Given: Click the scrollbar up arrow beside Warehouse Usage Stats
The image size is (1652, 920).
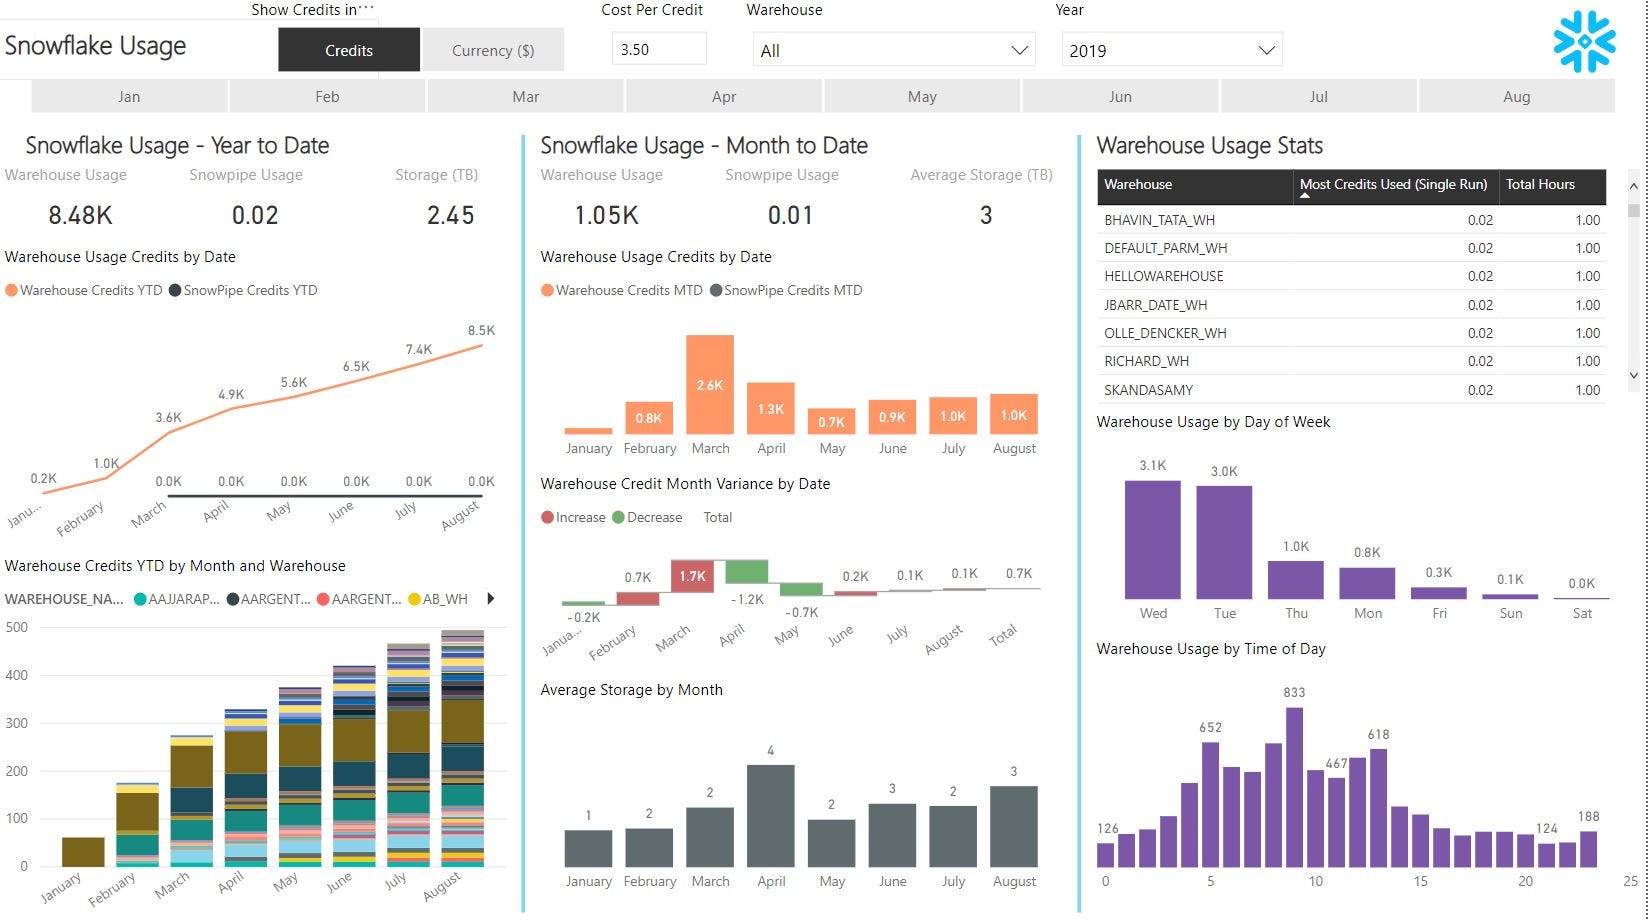Looking at the screenshot, I should [1634, 185].
